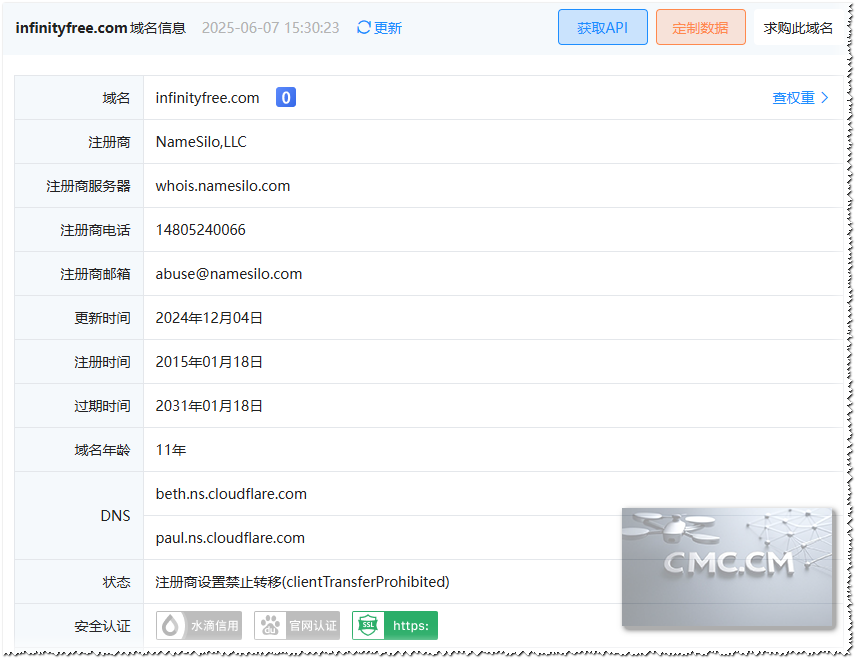Click the blue 0 badge beside infinityfree.com

point(286,97)
